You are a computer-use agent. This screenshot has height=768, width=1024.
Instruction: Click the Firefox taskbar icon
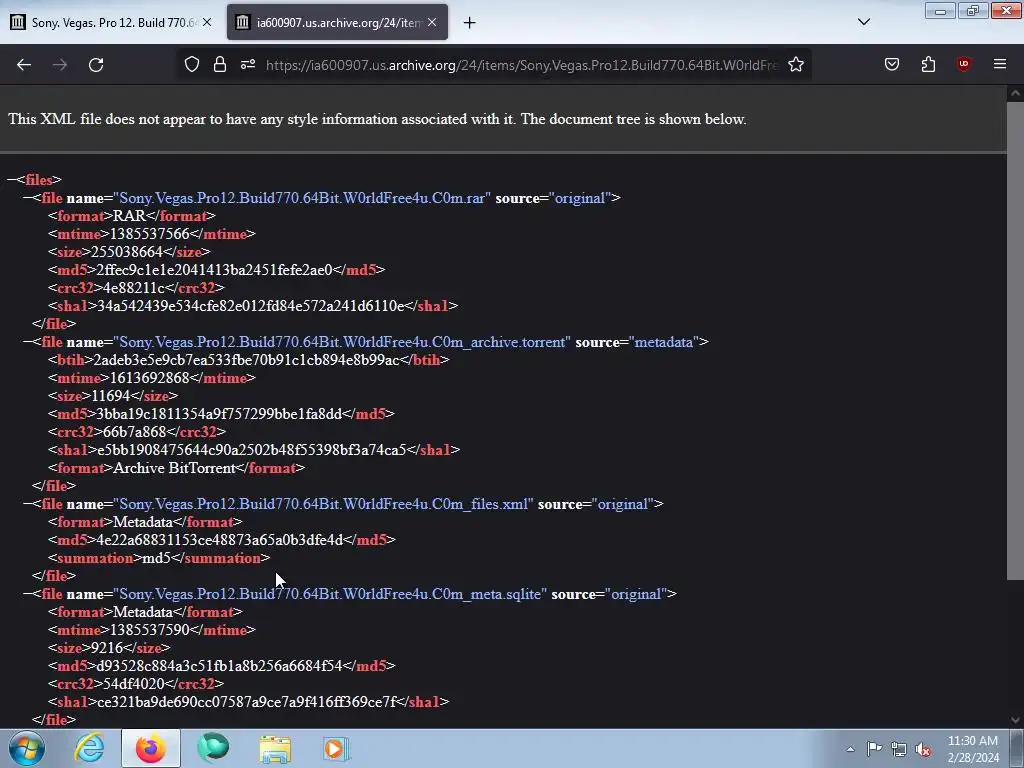point(151,748)
